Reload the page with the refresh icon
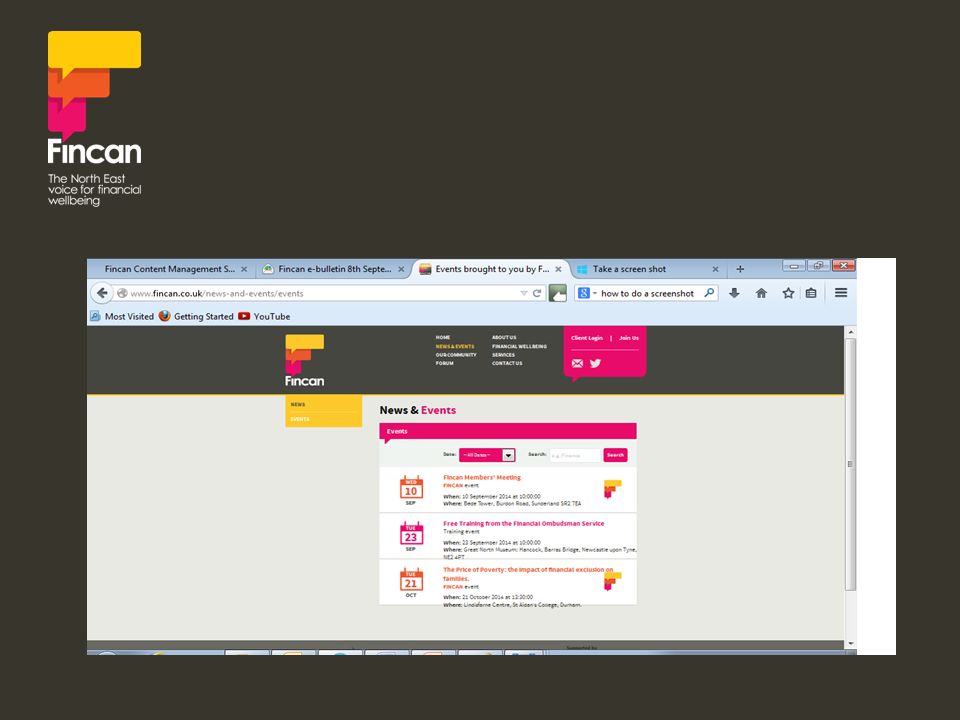Image resolution: width=960 pixels, height=720 pixels. click(537, 293)
